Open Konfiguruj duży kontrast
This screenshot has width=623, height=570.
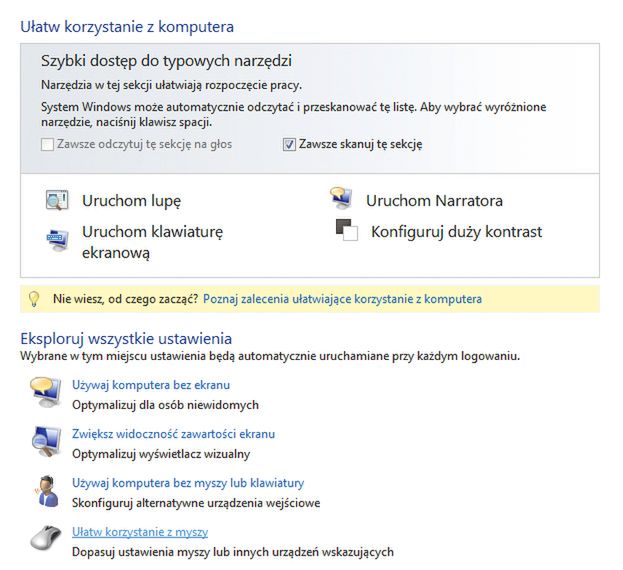coord(456,232)
